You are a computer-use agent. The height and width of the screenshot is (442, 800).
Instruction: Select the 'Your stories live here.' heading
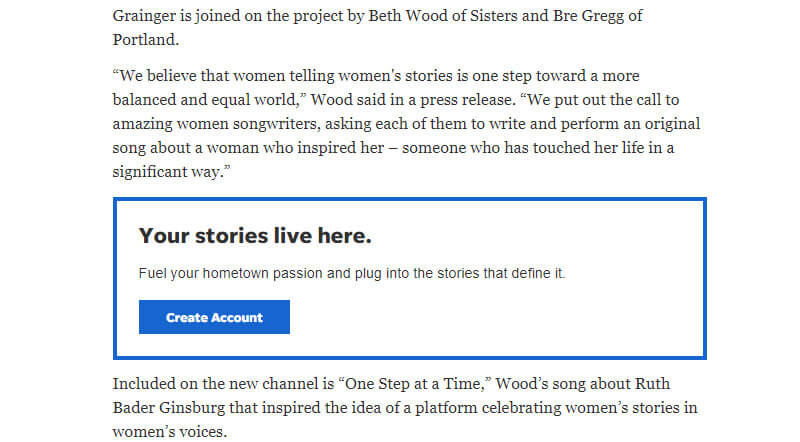click(x=255, y=236)
